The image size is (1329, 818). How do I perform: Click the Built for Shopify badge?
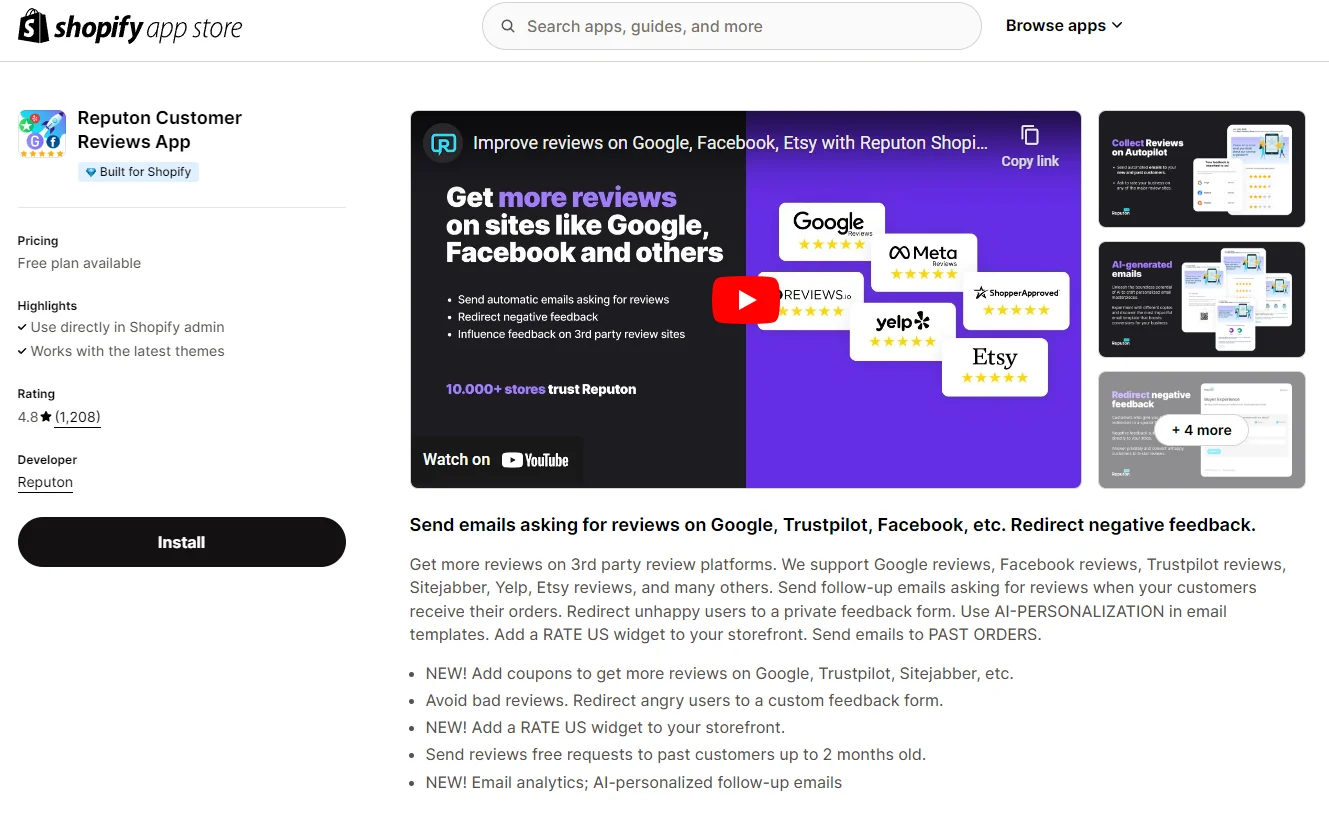point(138,172)
